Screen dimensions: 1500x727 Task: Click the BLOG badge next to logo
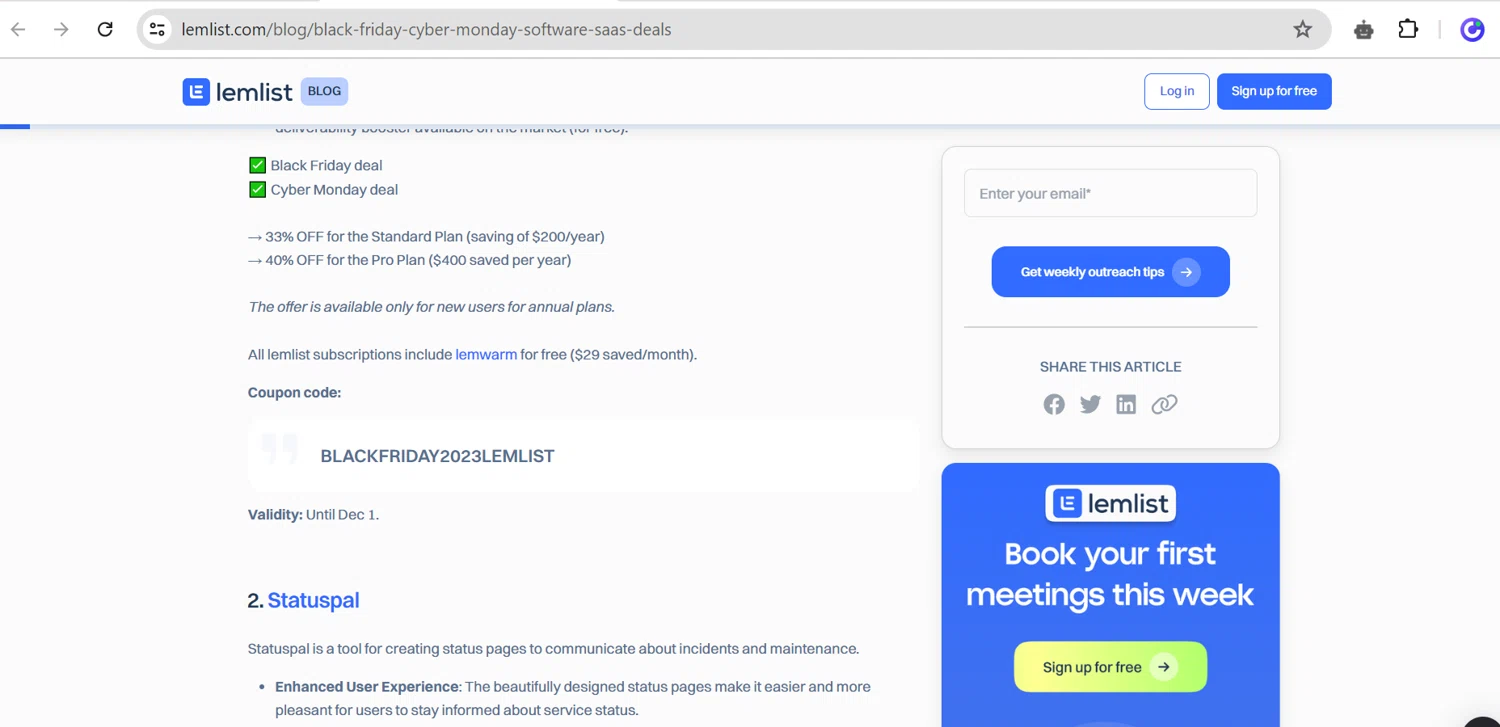tap(324, 91)
